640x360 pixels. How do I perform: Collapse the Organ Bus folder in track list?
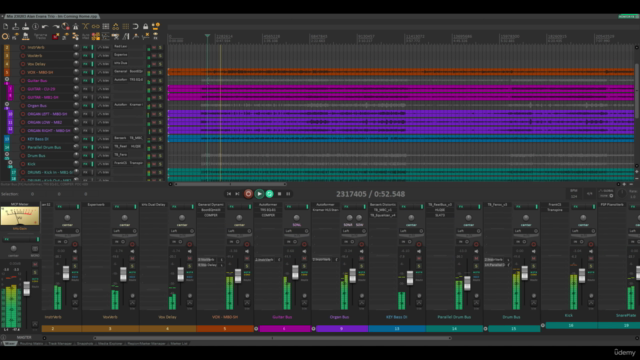[x=7, y=104]
